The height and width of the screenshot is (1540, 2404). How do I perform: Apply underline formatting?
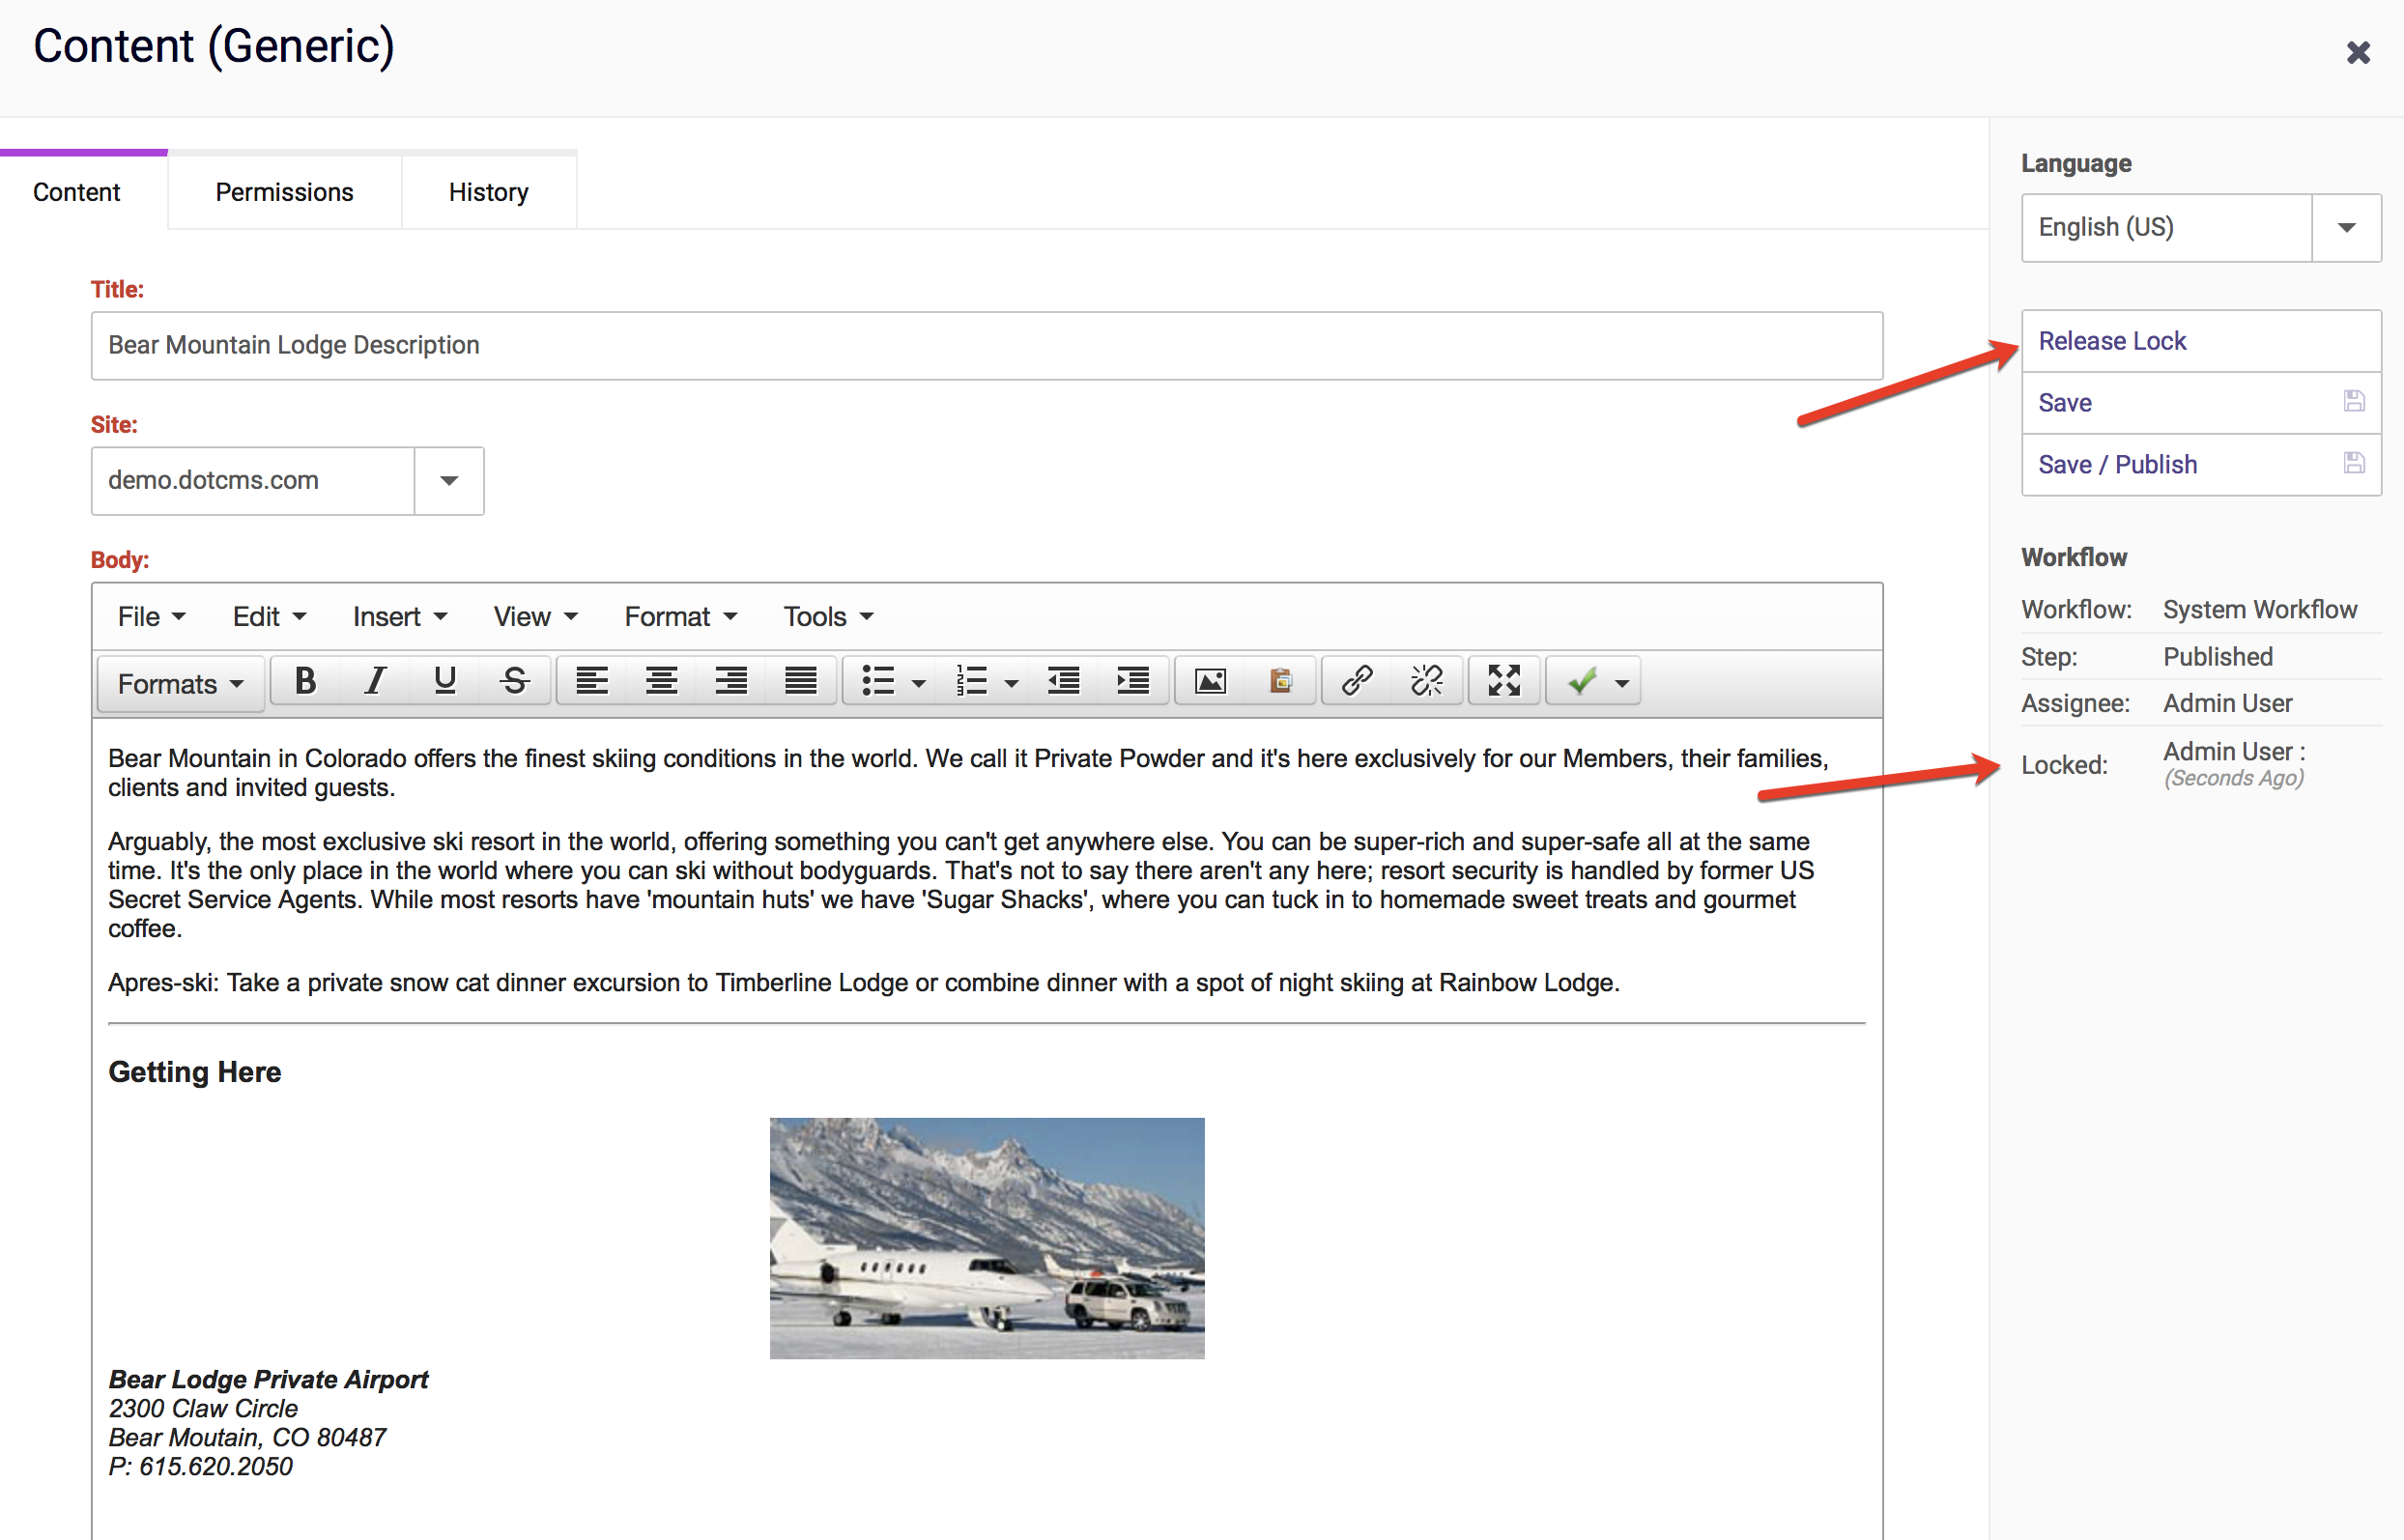[x=445, y=682]
